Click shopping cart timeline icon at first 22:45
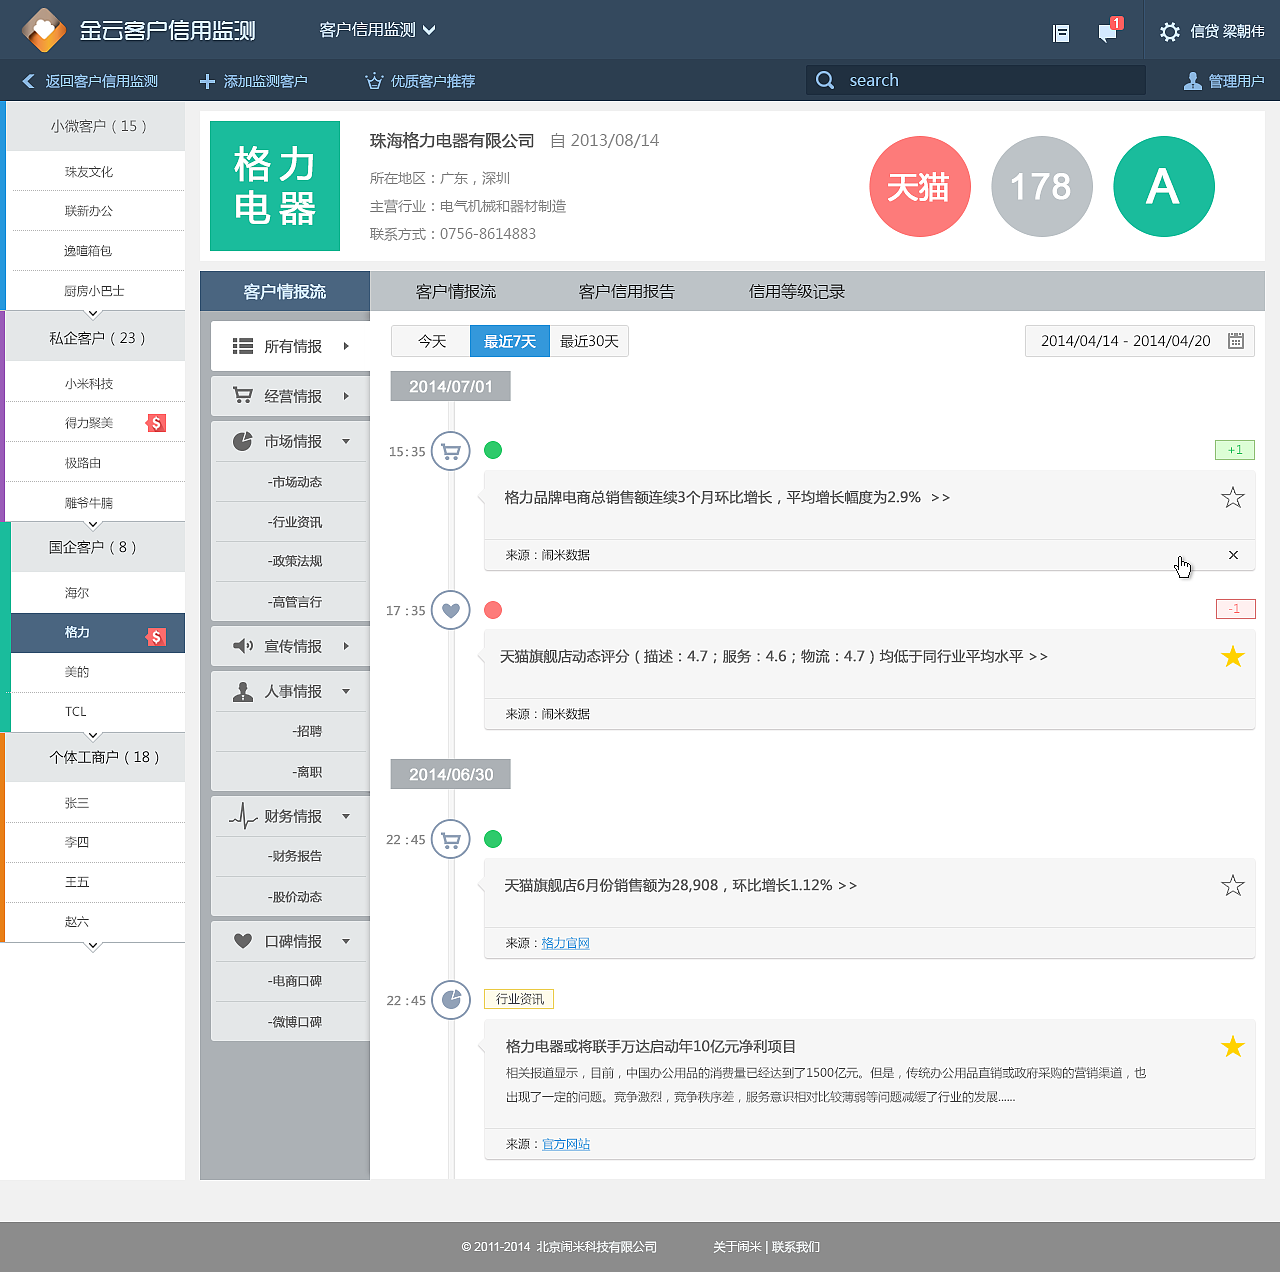This screenshot has width=1280, height=1272. tap(451, 839)
